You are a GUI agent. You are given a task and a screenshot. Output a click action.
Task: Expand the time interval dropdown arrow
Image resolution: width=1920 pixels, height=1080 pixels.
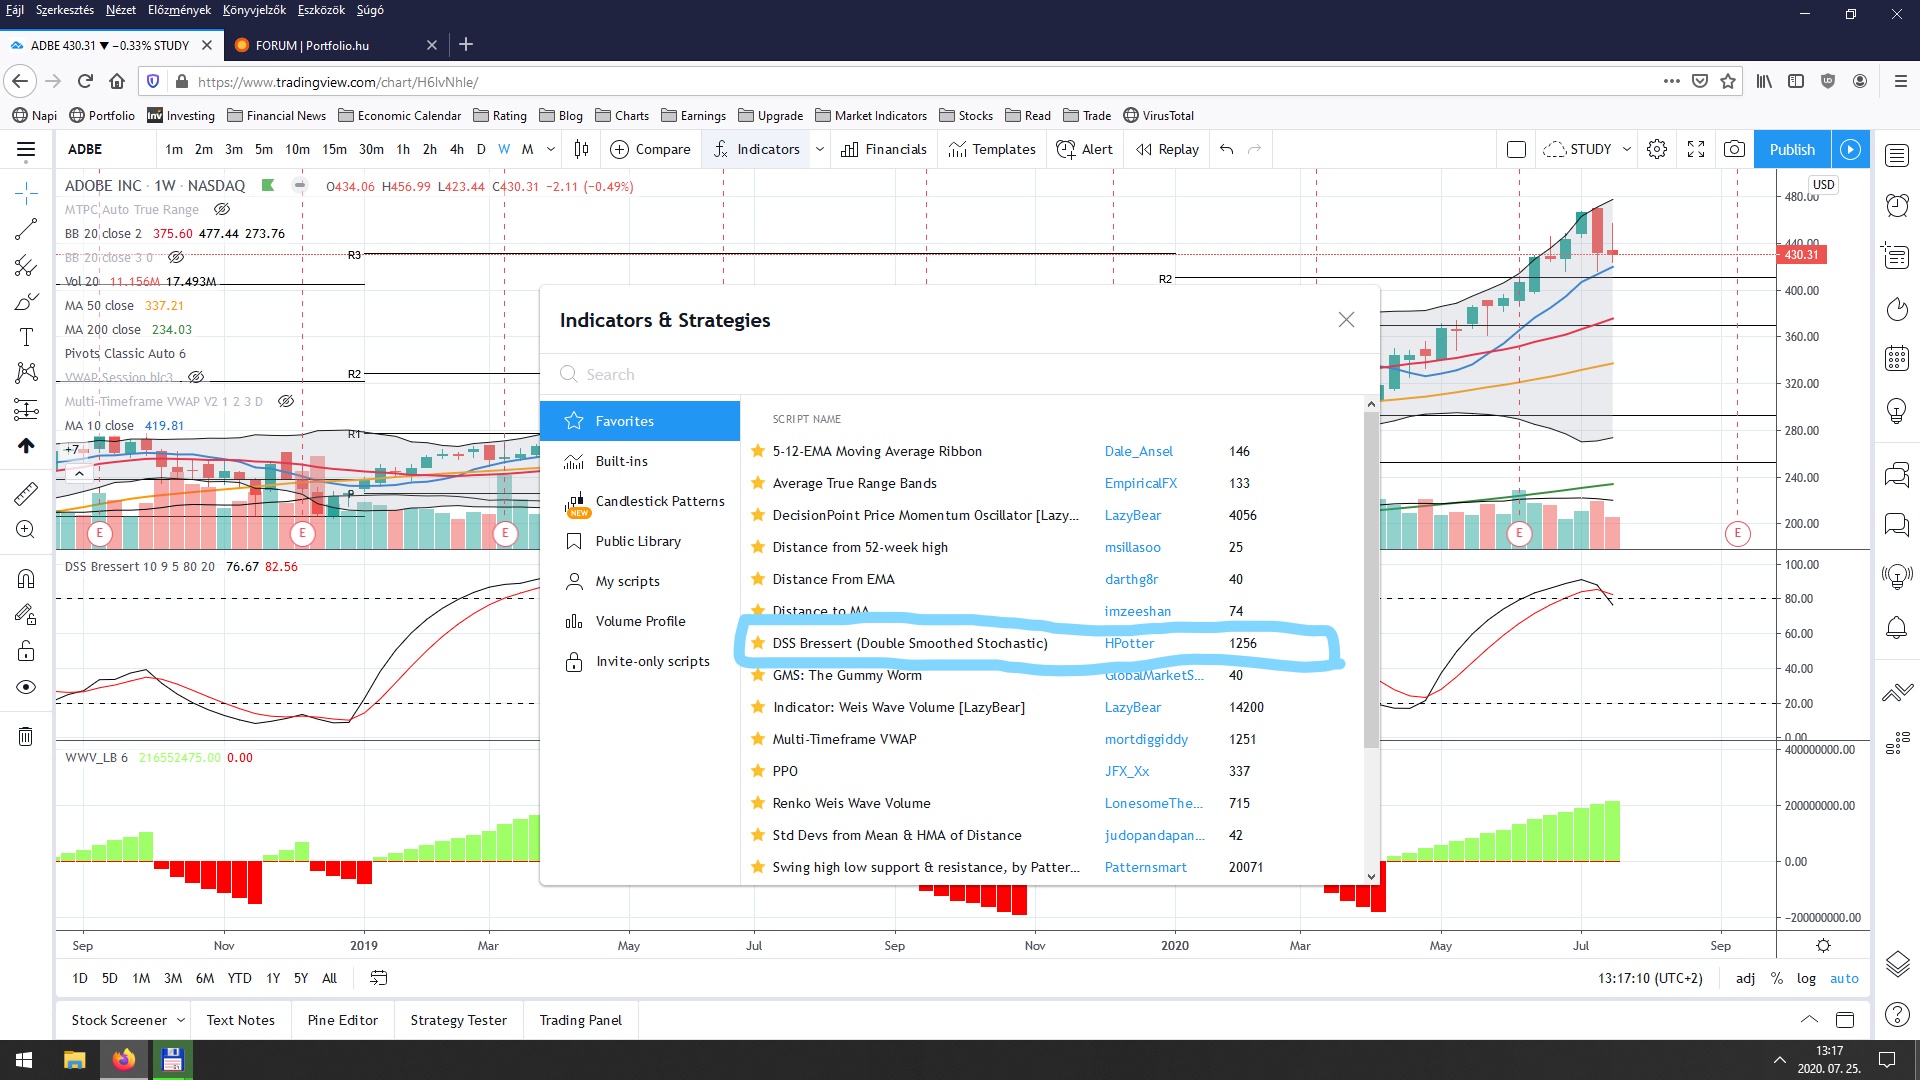click(551, 149)
